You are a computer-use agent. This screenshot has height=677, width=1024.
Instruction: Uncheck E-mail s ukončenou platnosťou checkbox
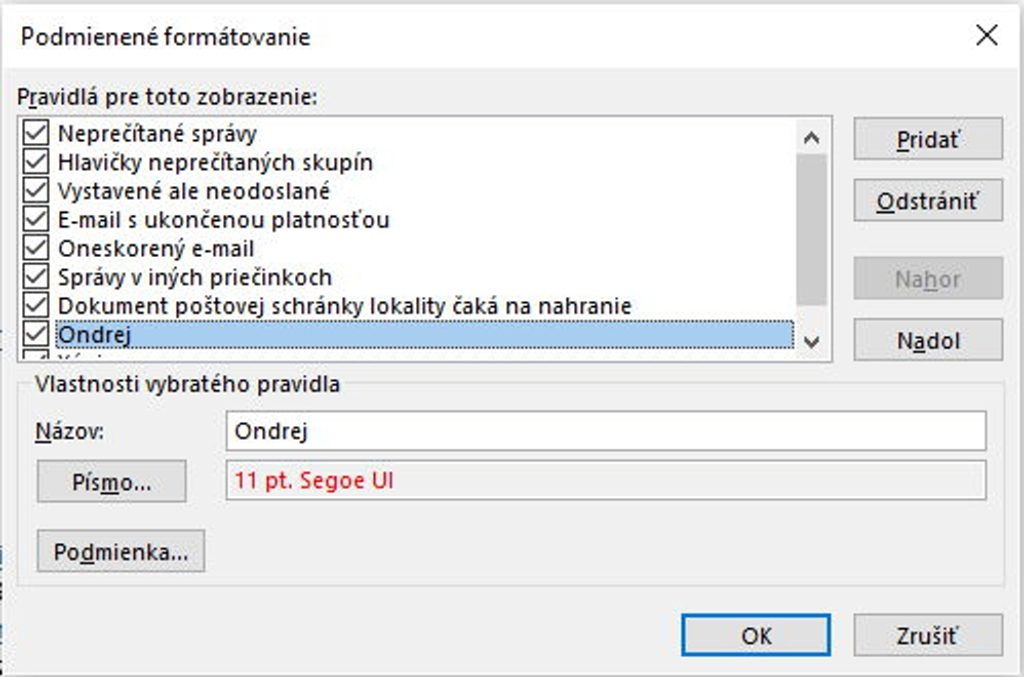(36, 219)
